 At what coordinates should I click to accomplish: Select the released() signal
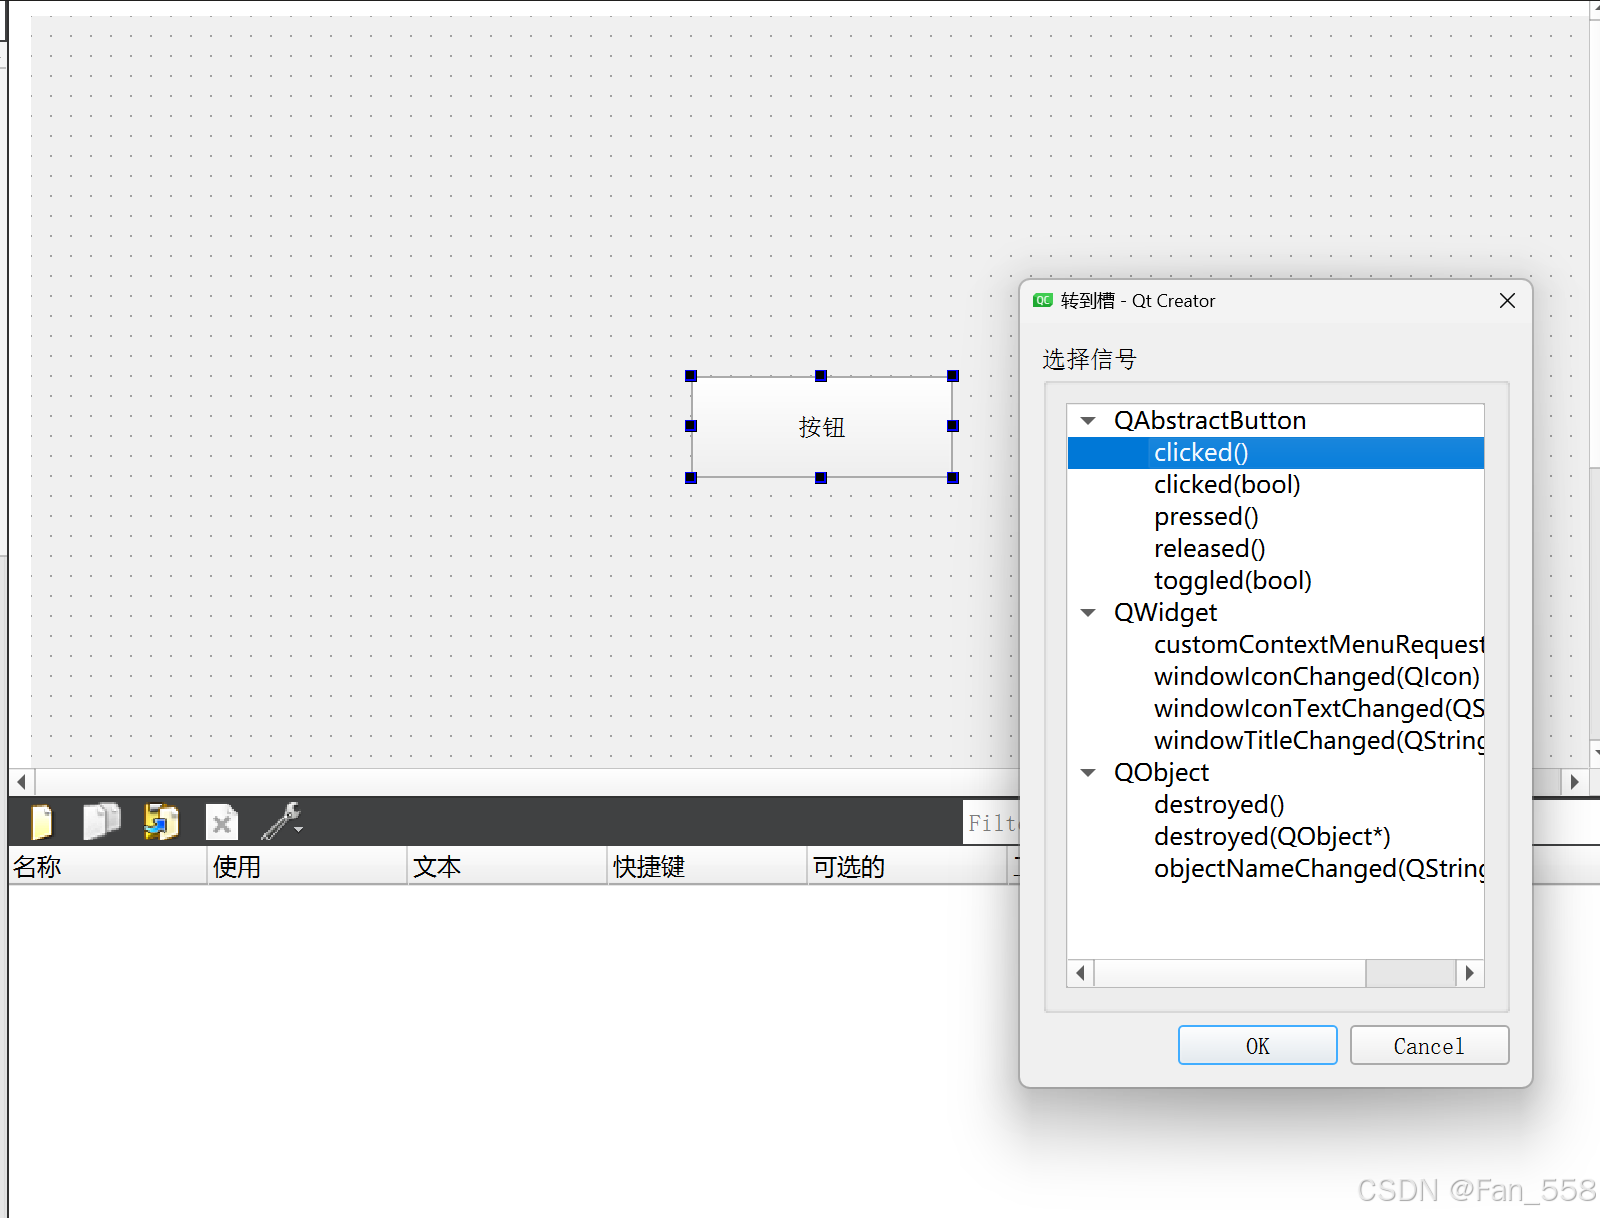[x=1276, y=549]
